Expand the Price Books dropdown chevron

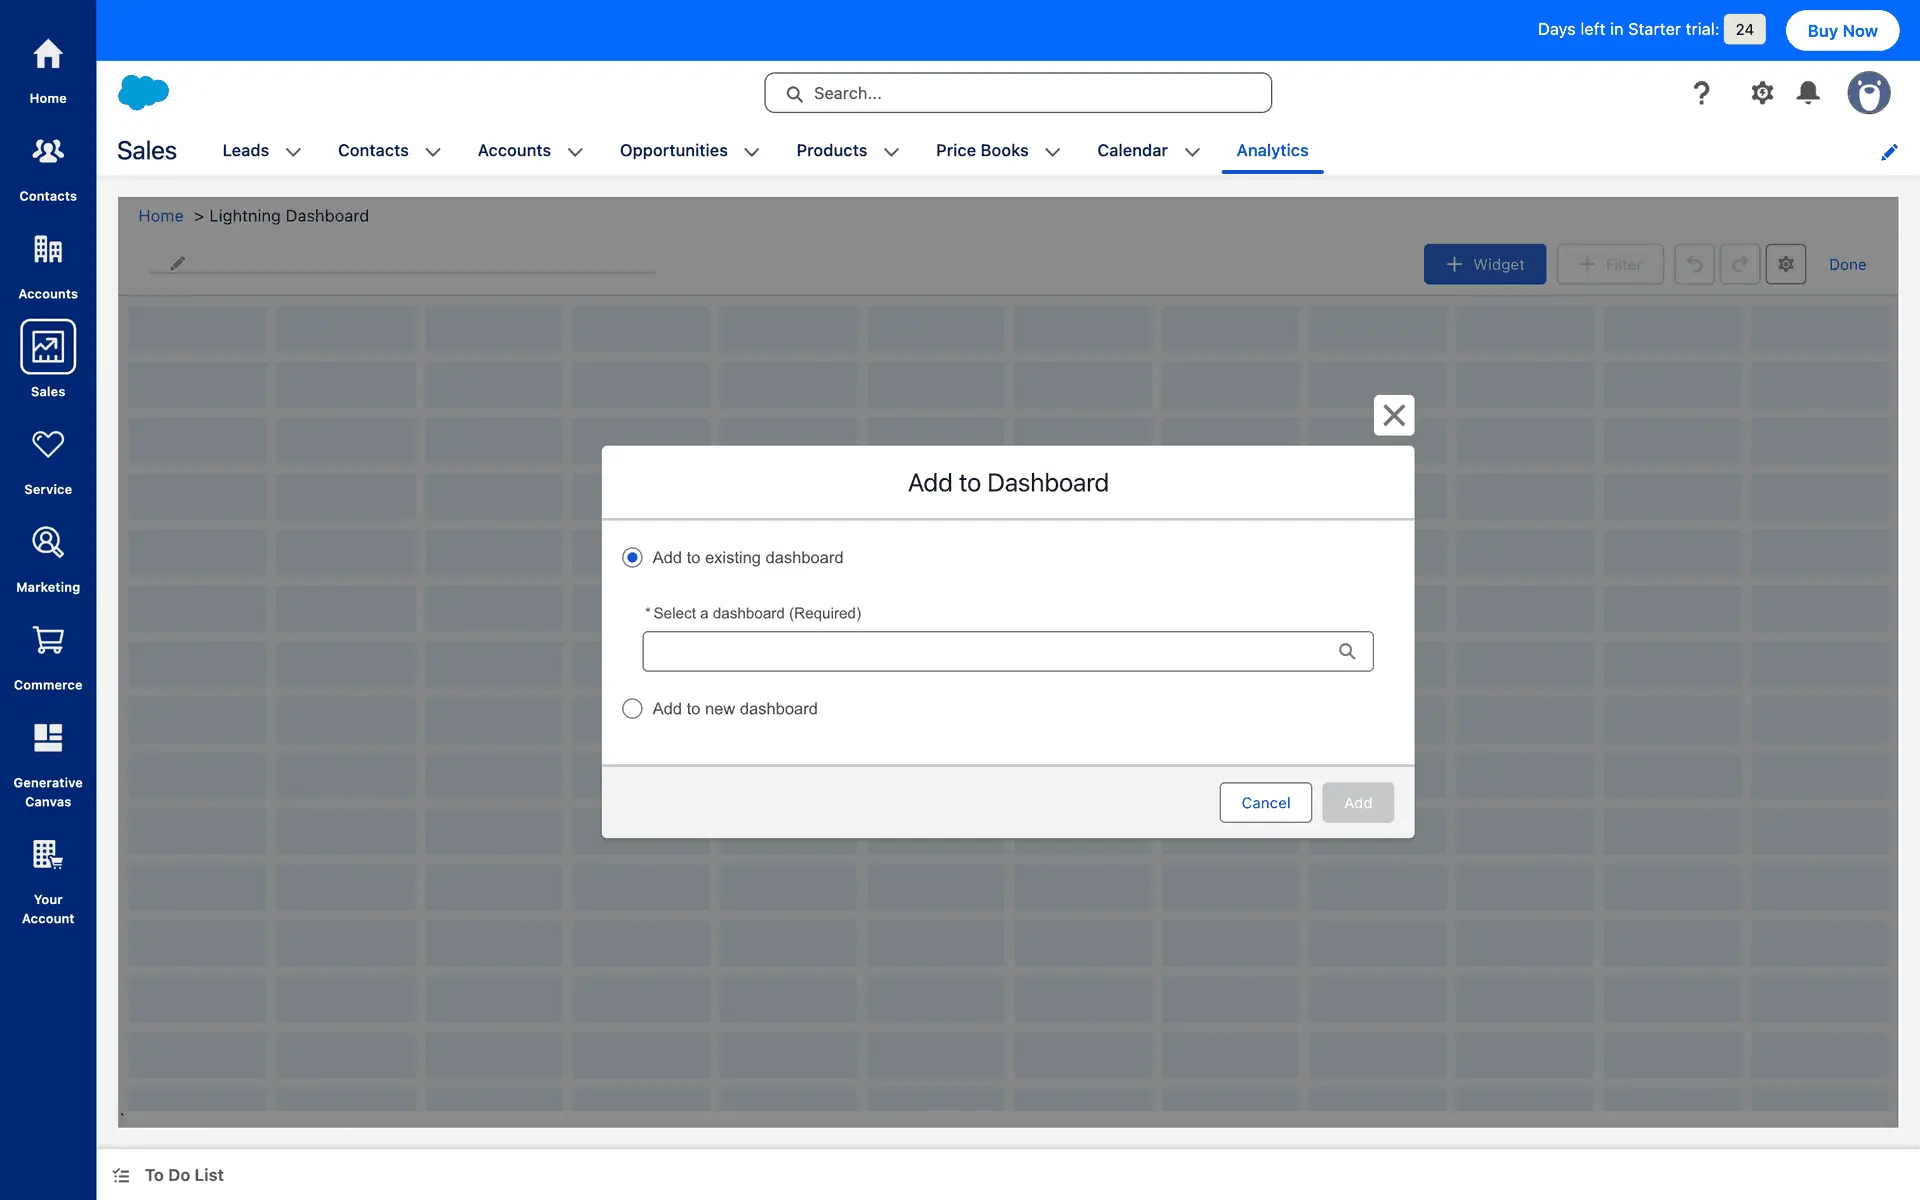(x=1052, y=152)
